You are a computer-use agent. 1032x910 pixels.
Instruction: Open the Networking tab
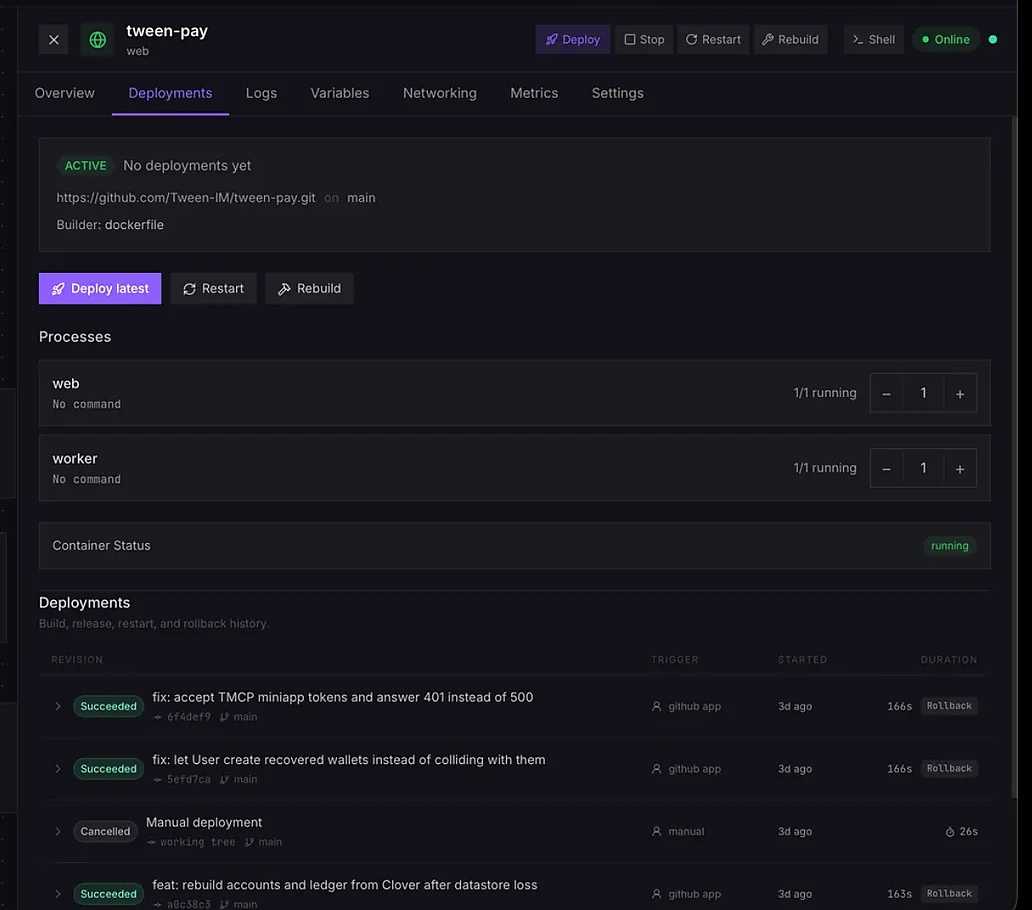coord(440,93)
